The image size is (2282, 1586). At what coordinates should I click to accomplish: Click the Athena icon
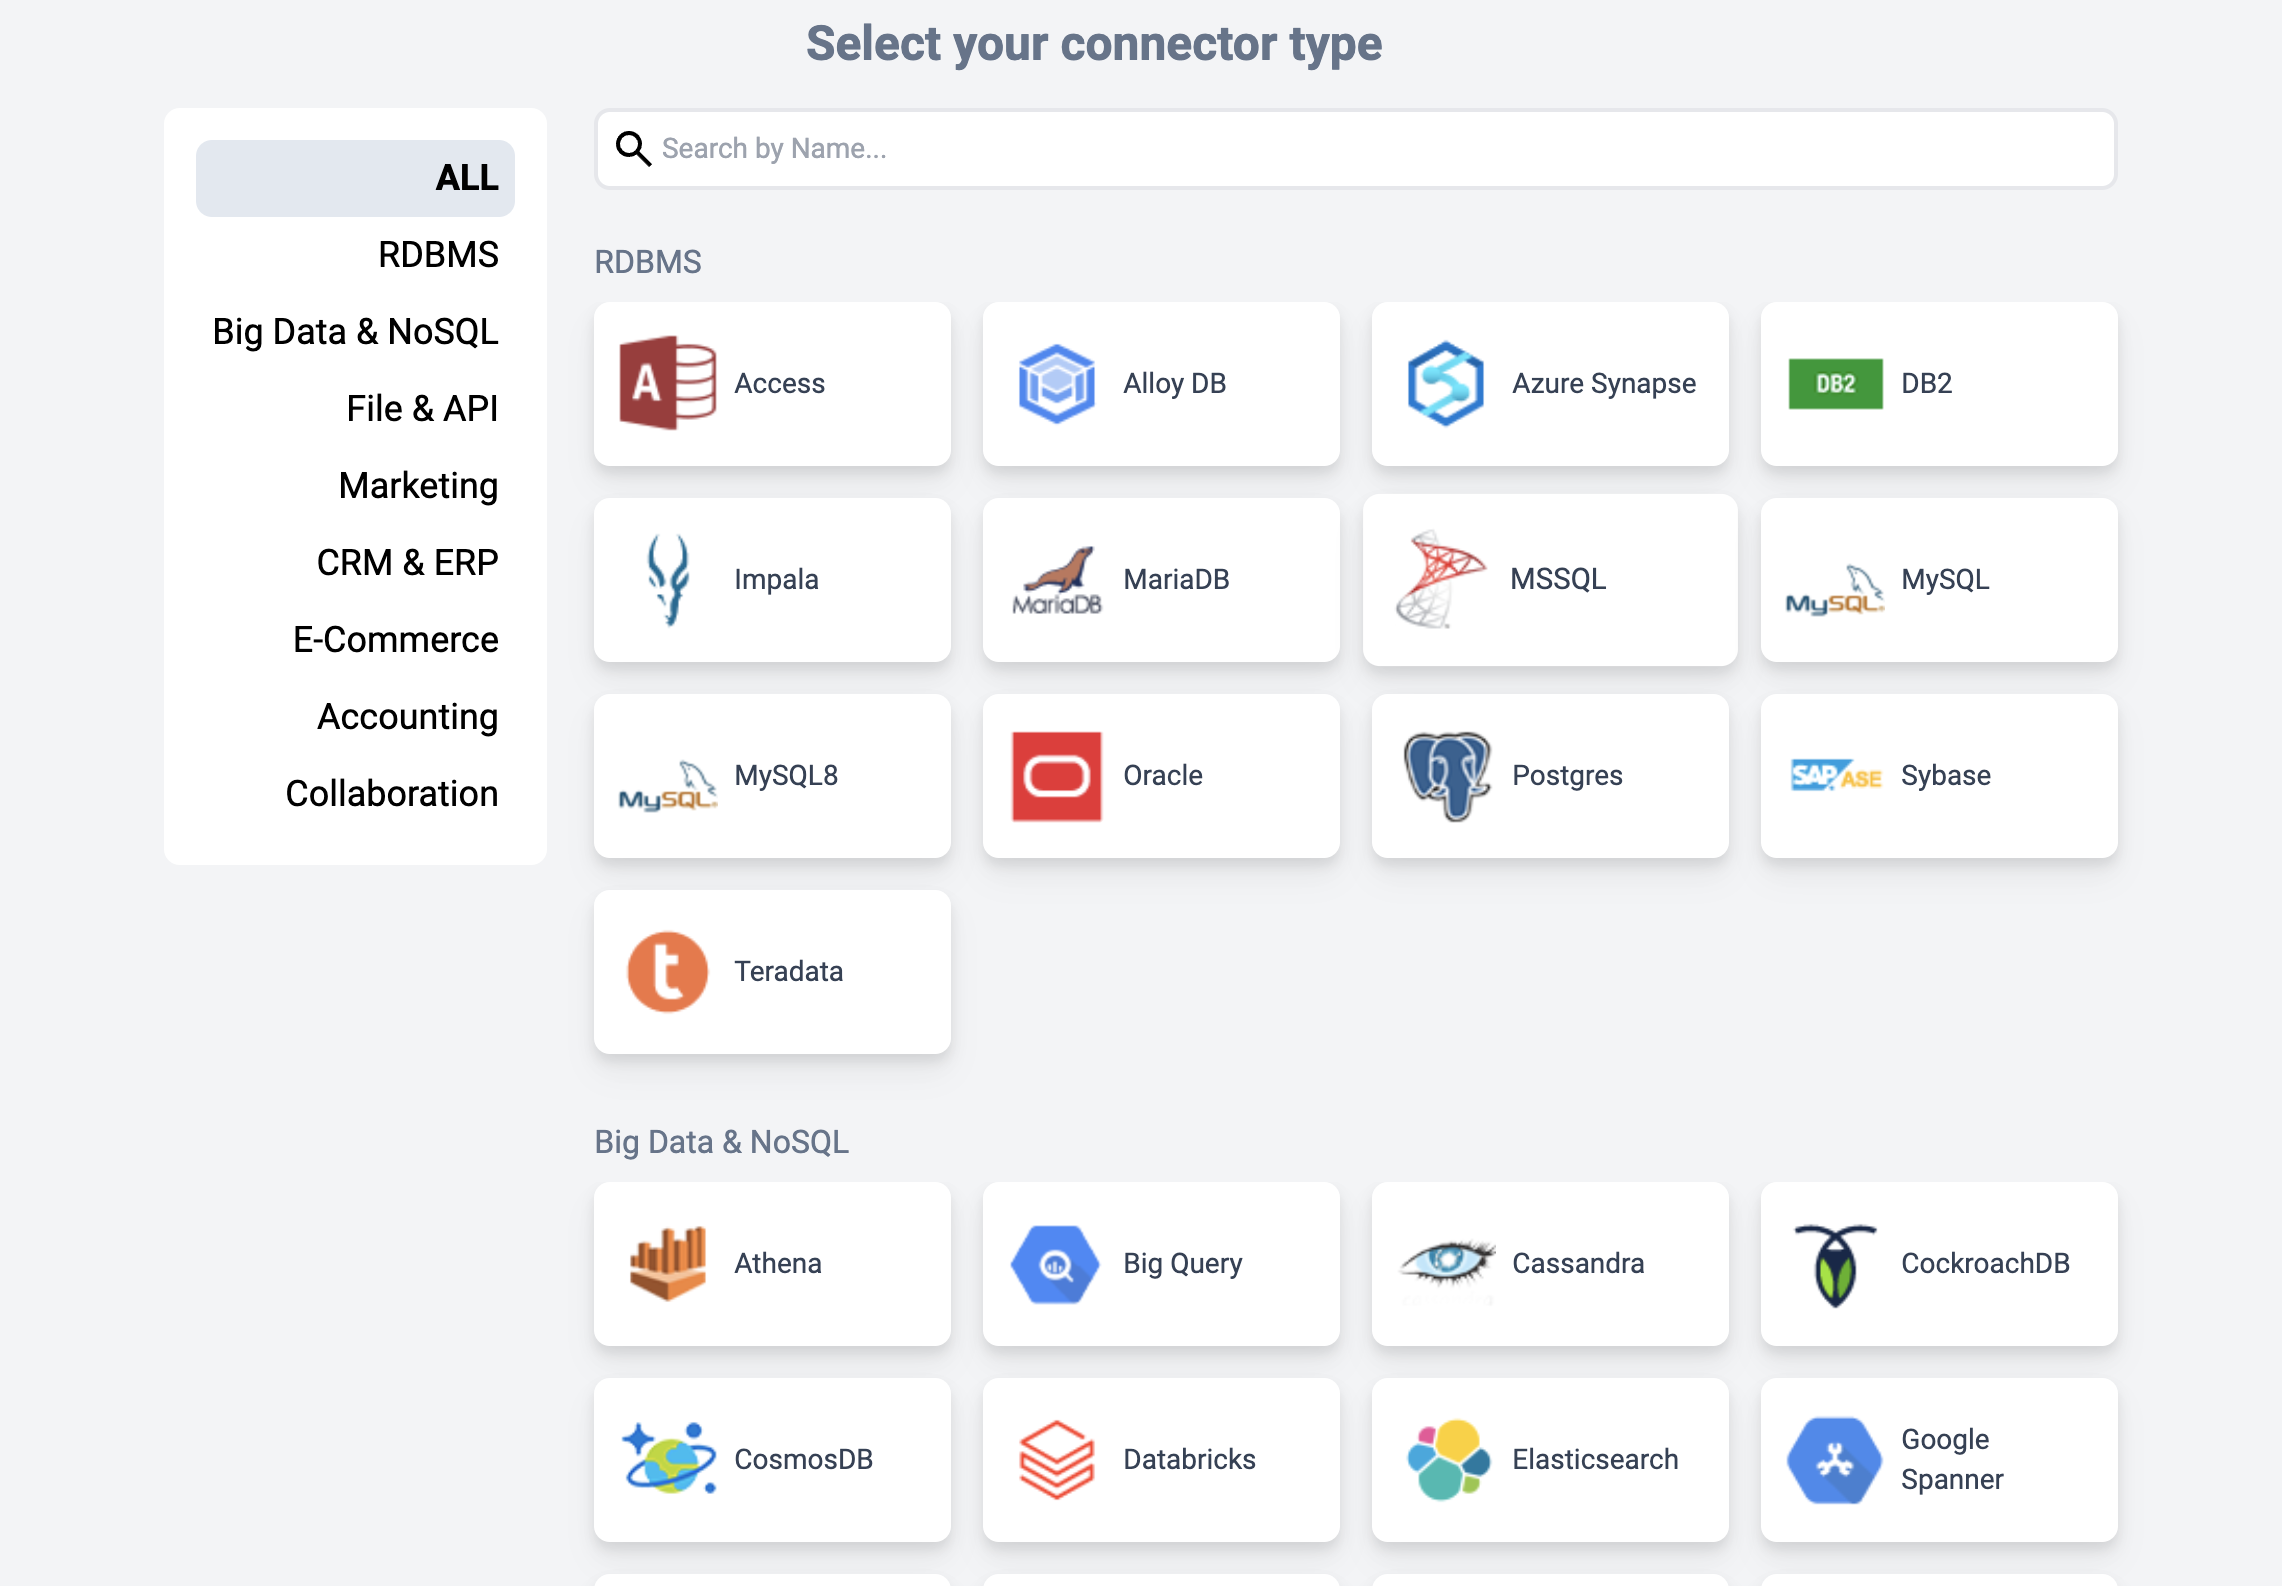[667, 1263]
